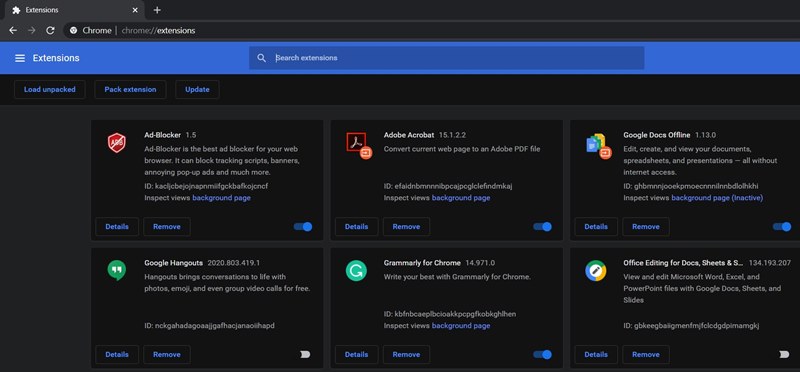Reload the extensions page
The image size is (800, 372).
tap(50, 31)
